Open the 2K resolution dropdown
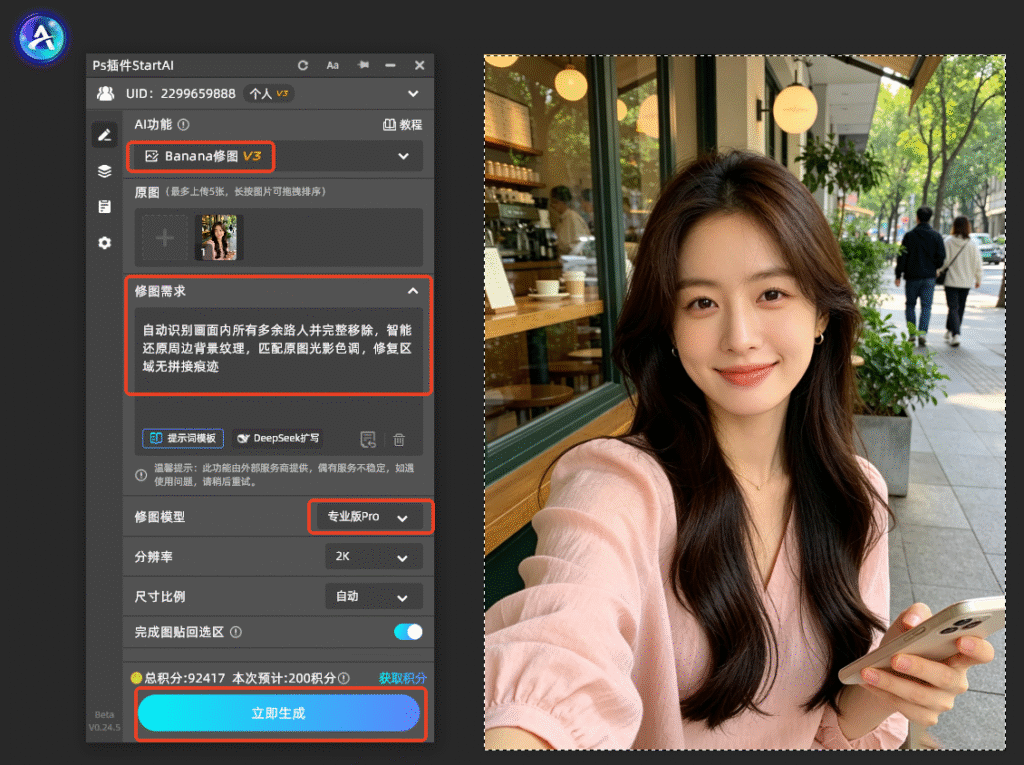 click(x=374, y=557)
